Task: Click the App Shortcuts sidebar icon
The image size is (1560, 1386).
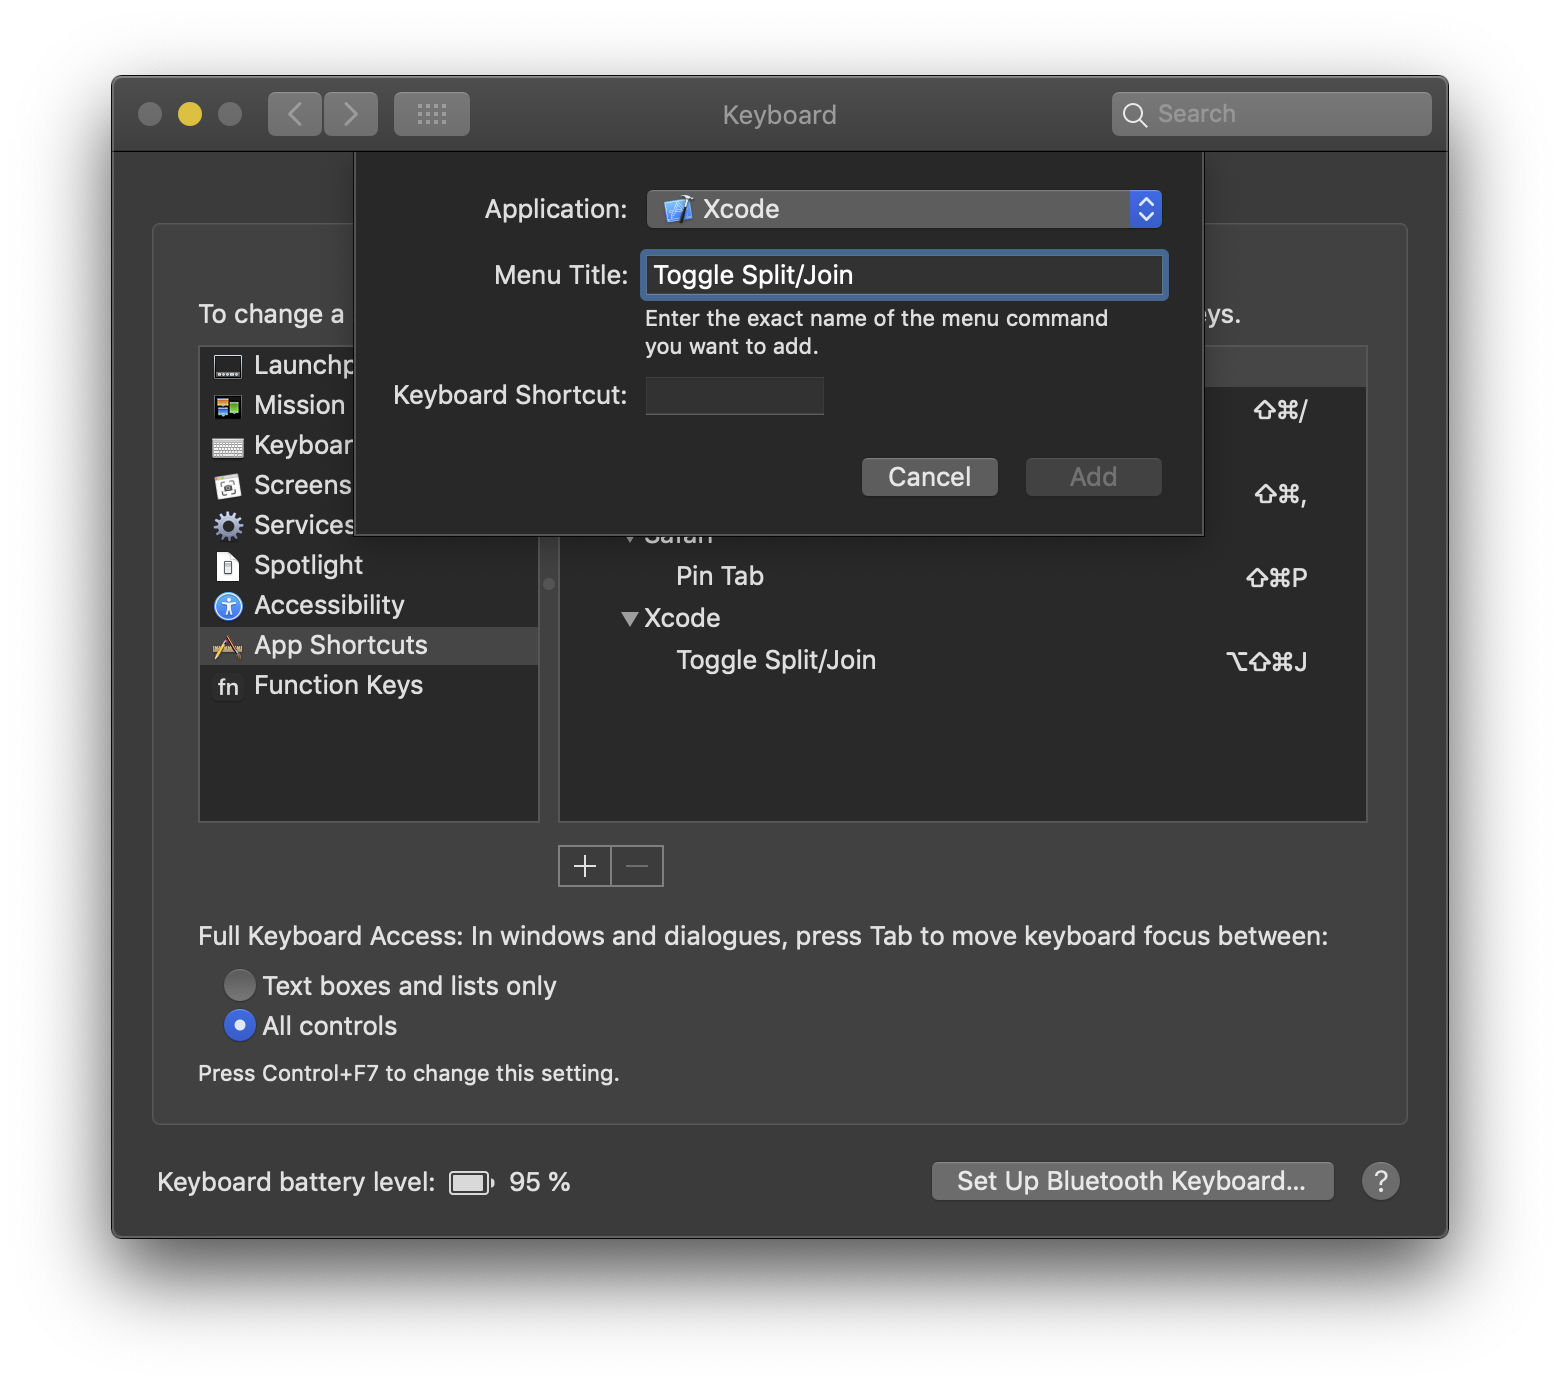Action: (228, 647)
